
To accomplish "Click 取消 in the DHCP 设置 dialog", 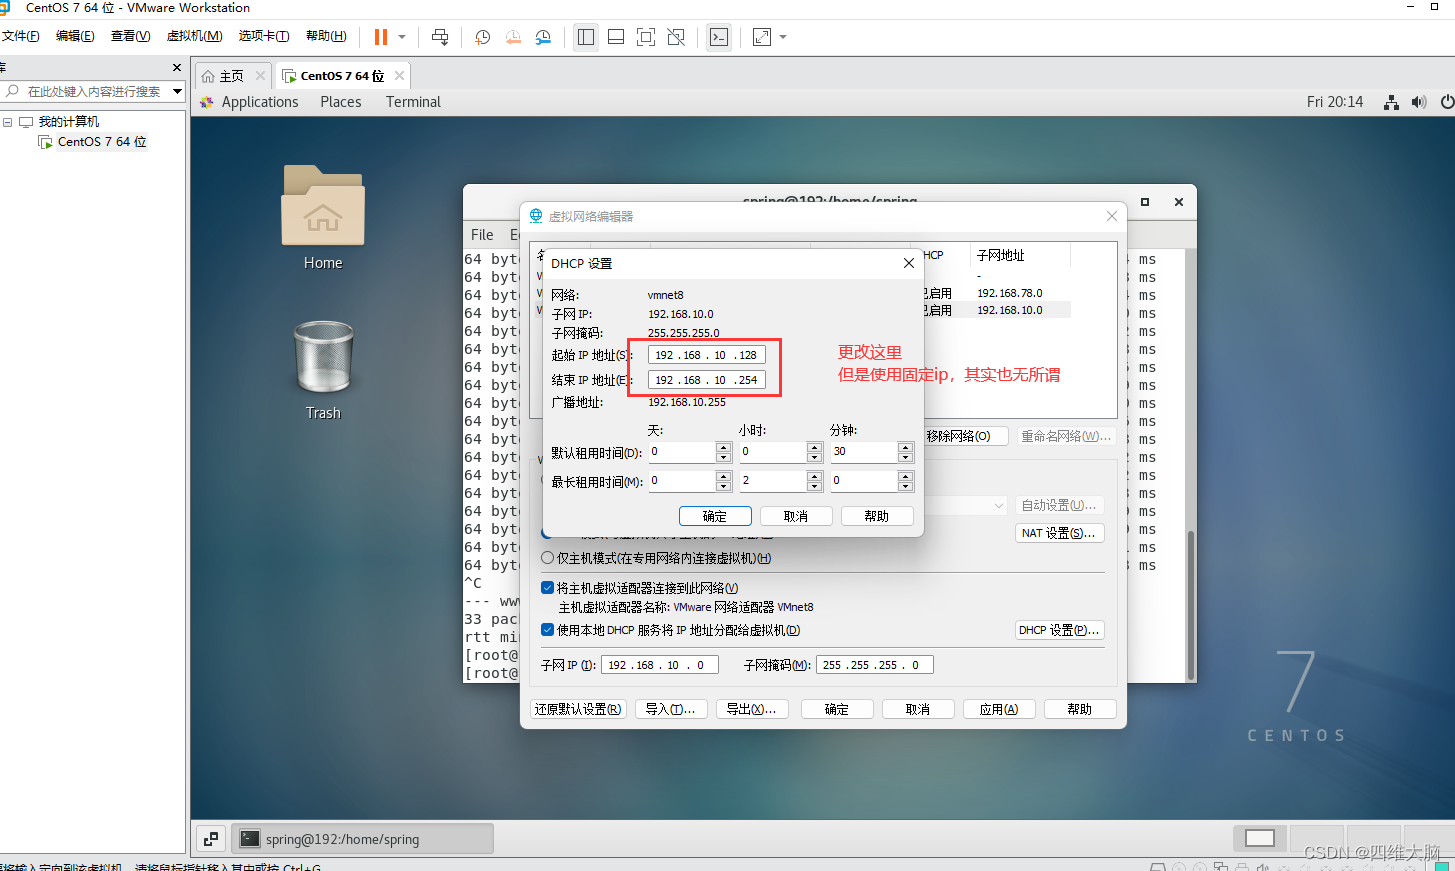I will coord(796,516).
